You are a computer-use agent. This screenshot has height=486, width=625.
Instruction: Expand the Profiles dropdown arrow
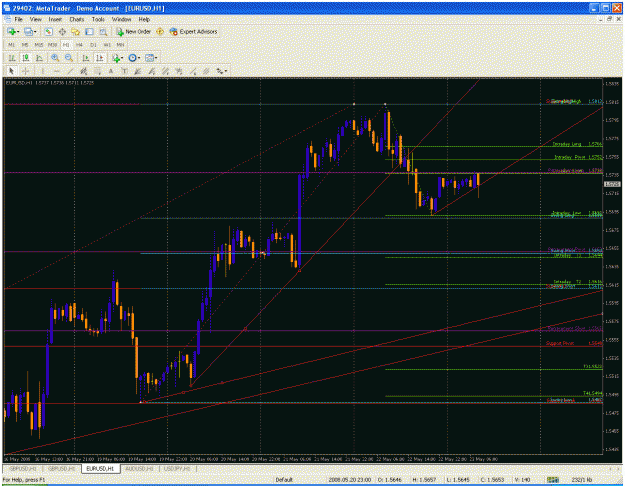coord(35,32)
